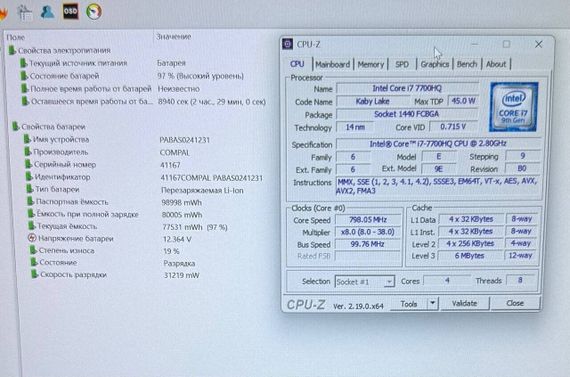The width and height of the screenshot is (570, 377).
Task: Click the Close button in CPU-Z
Action: coord(515,303)
